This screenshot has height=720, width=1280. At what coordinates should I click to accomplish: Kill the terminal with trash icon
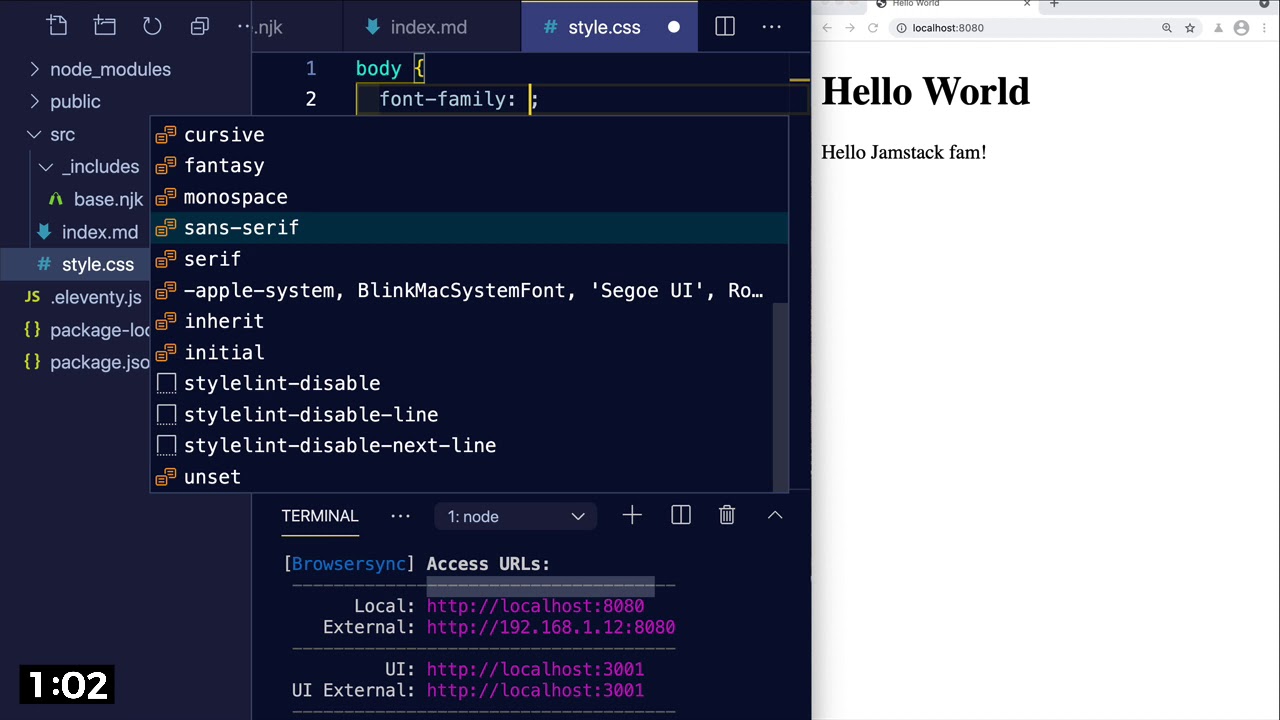coord(727,515)
